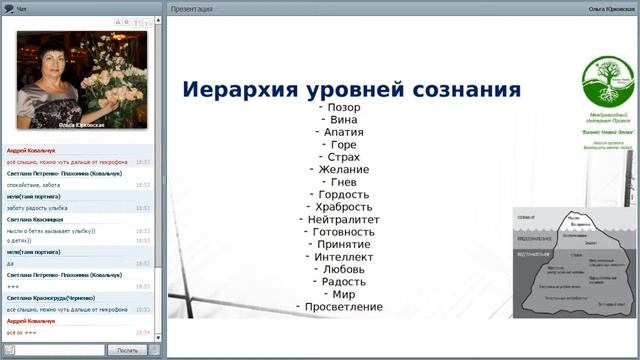Click Светлана Петренко name above 'спокойствие, забота'
640x360 pixels.
pyautogui.click(x=64, y=173)
